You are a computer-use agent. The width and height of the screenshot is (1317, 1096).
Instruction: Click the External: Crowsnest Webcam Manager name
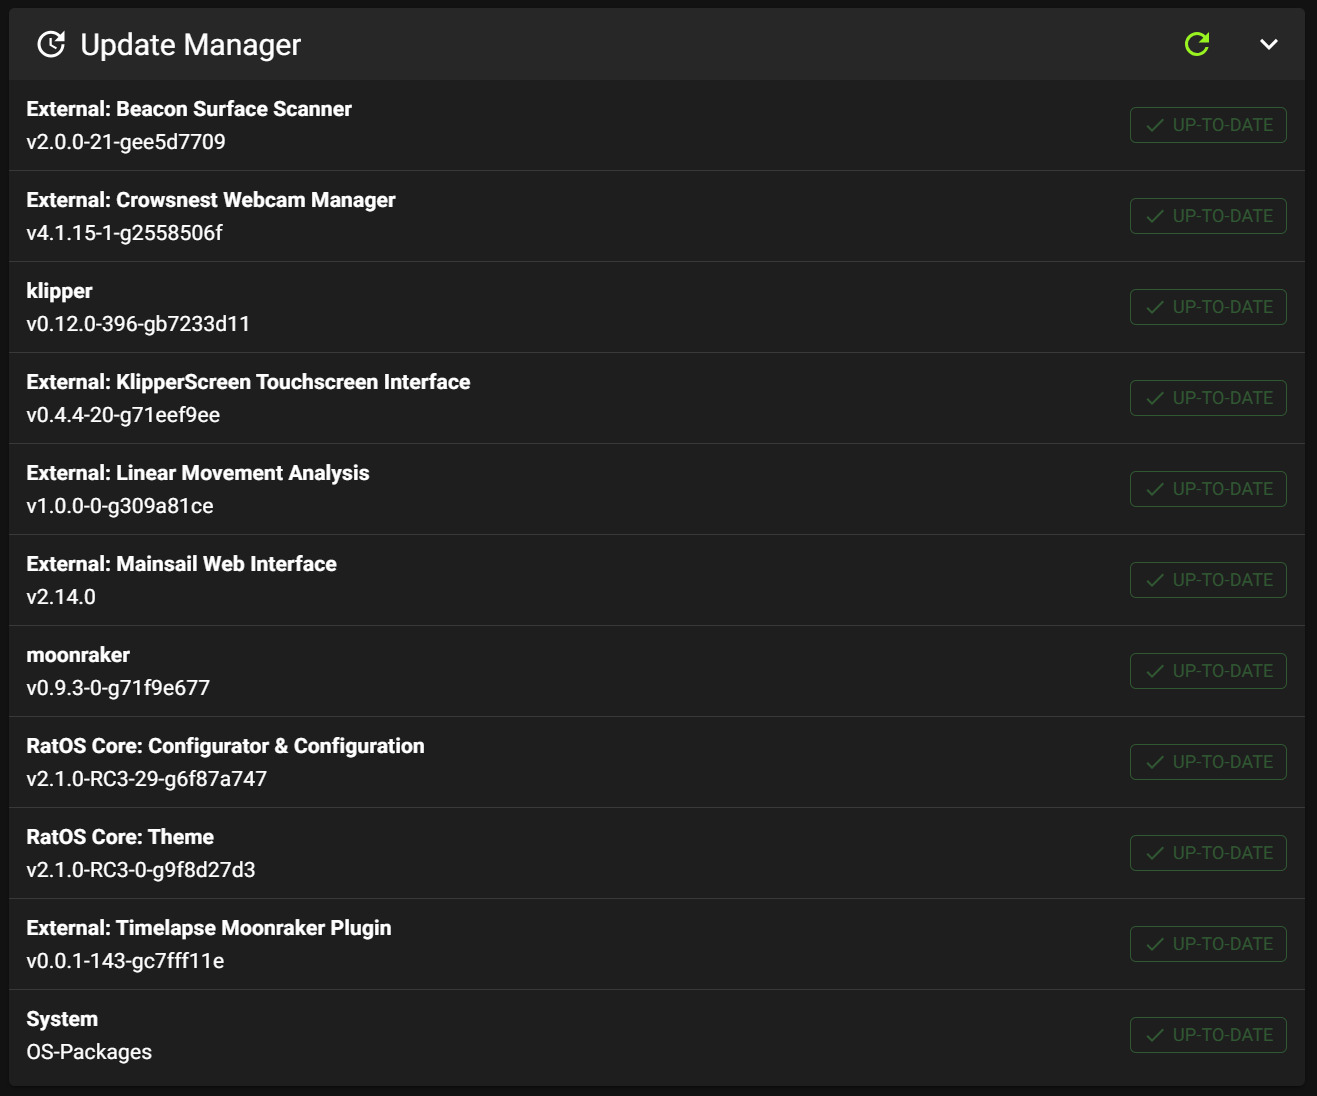211,200
